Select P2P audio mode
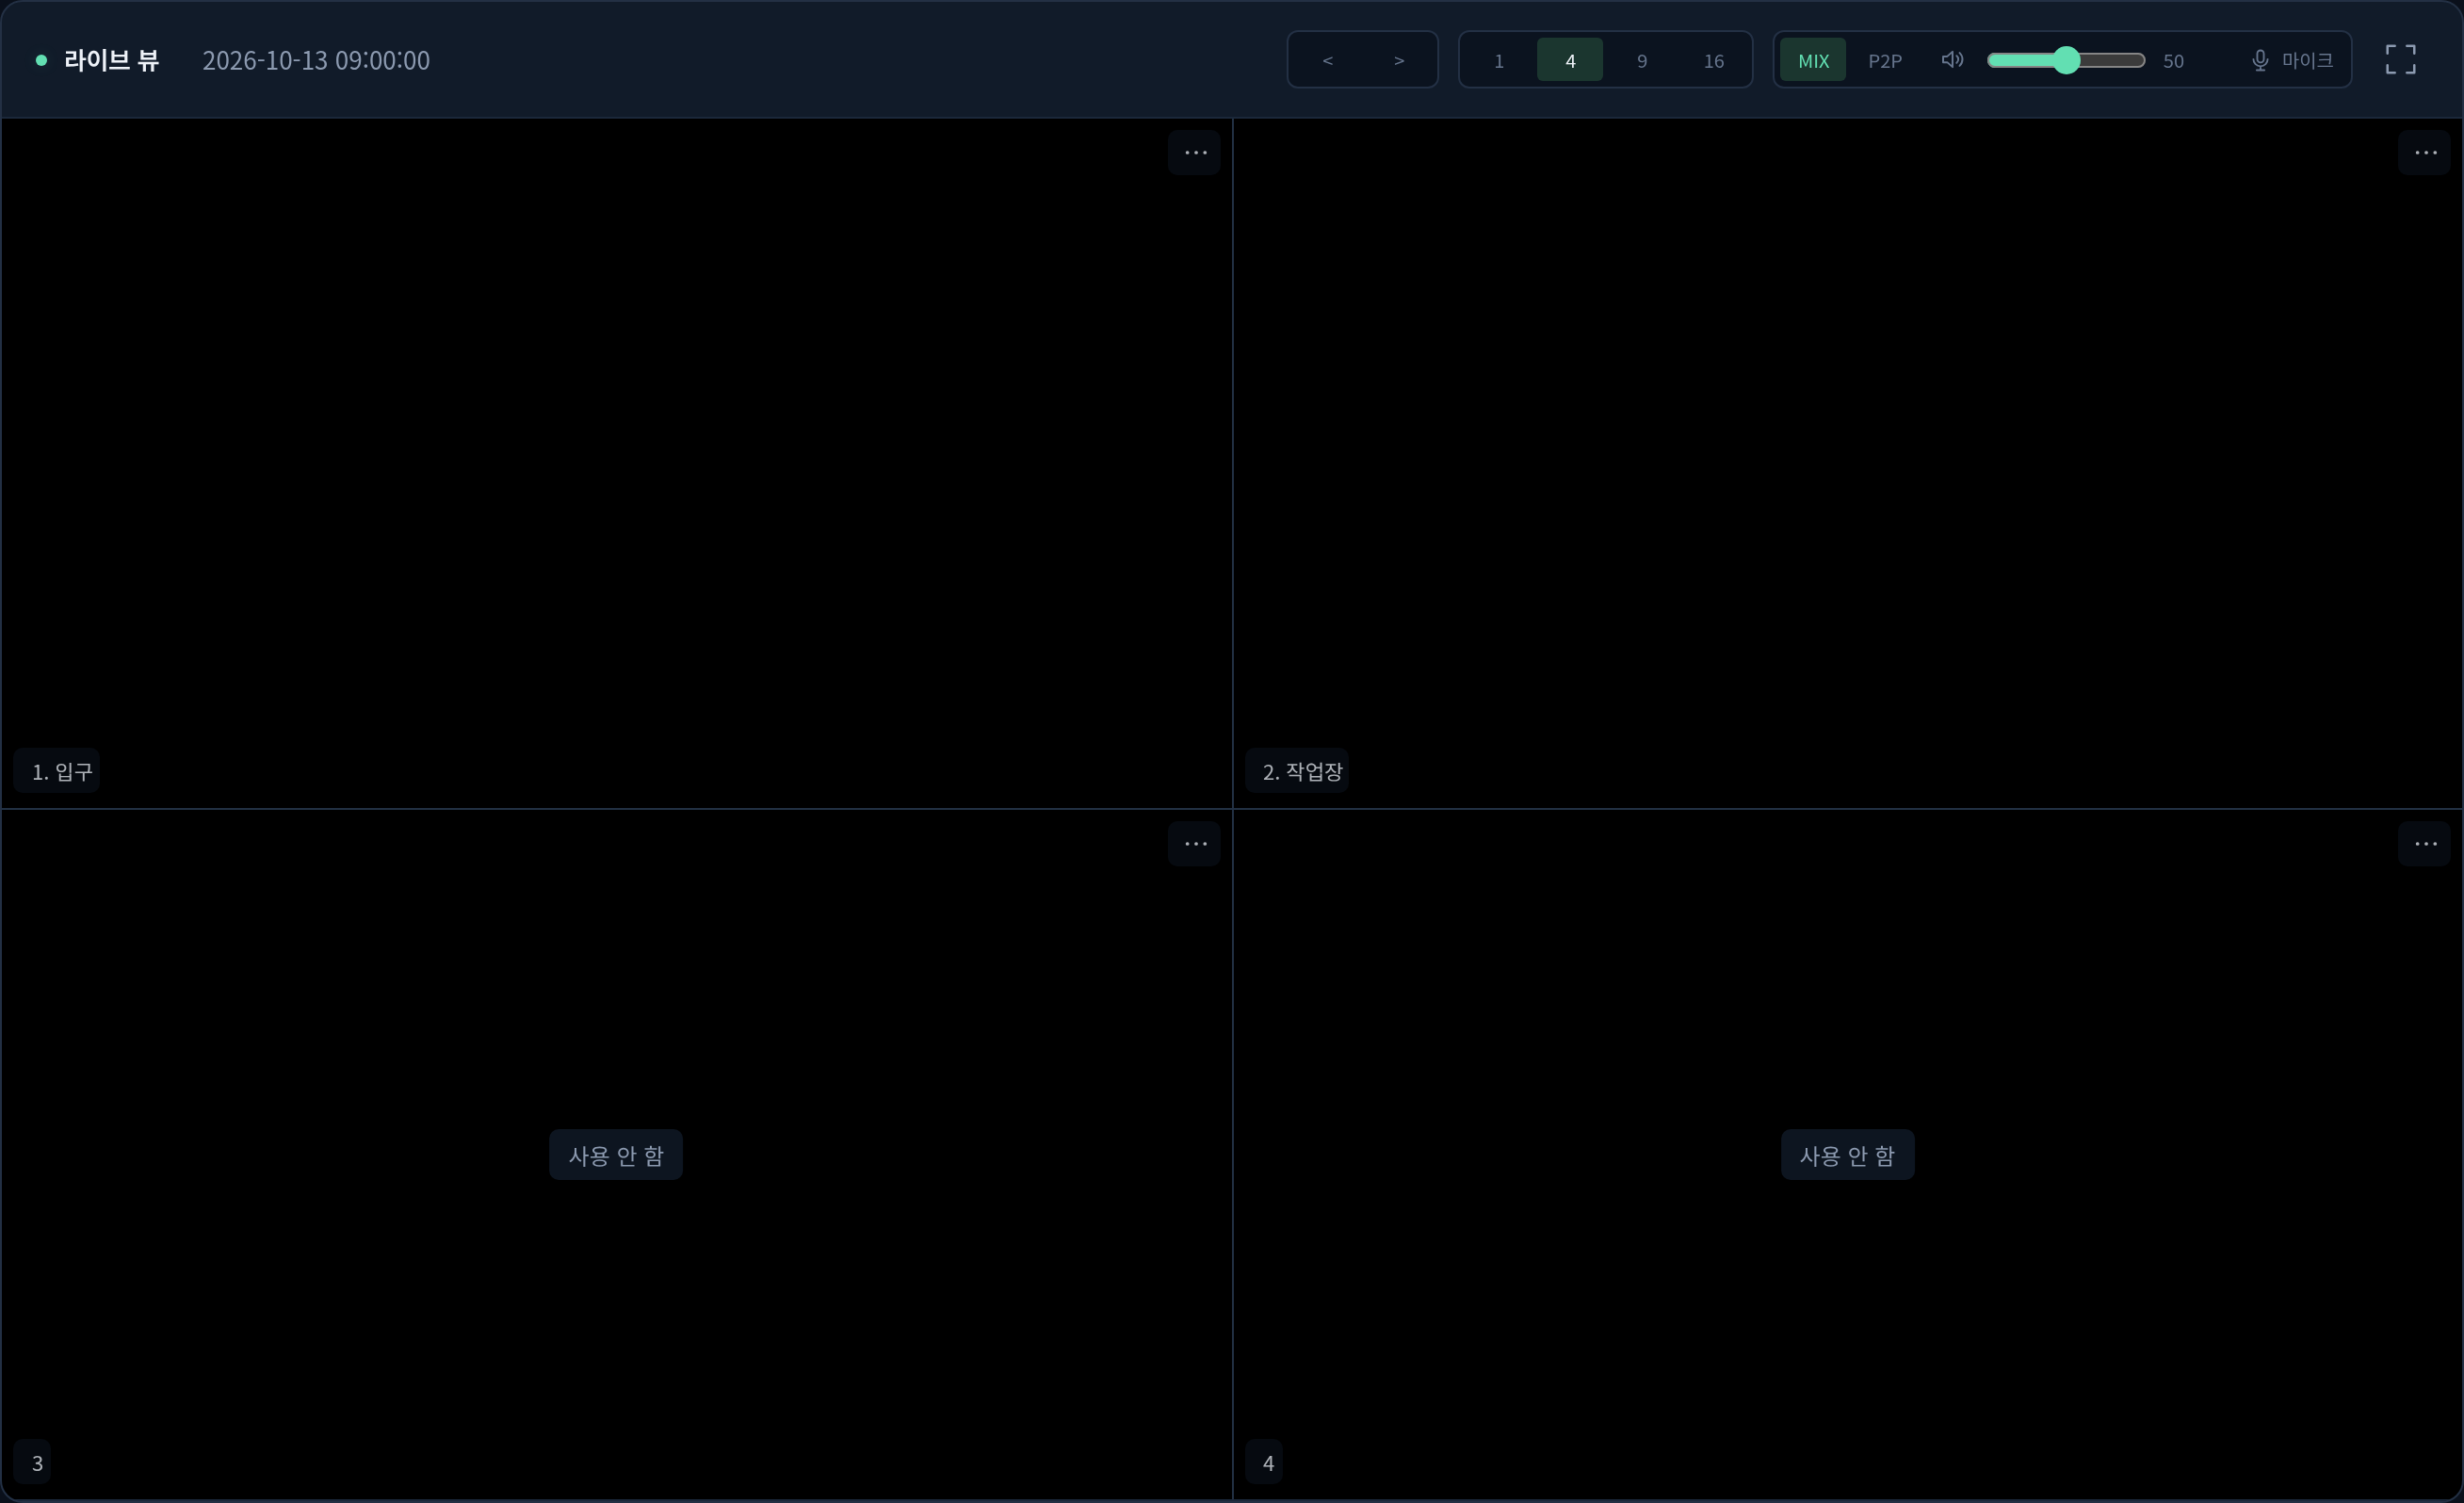2464x1503 pixels. pos(1884,60)
